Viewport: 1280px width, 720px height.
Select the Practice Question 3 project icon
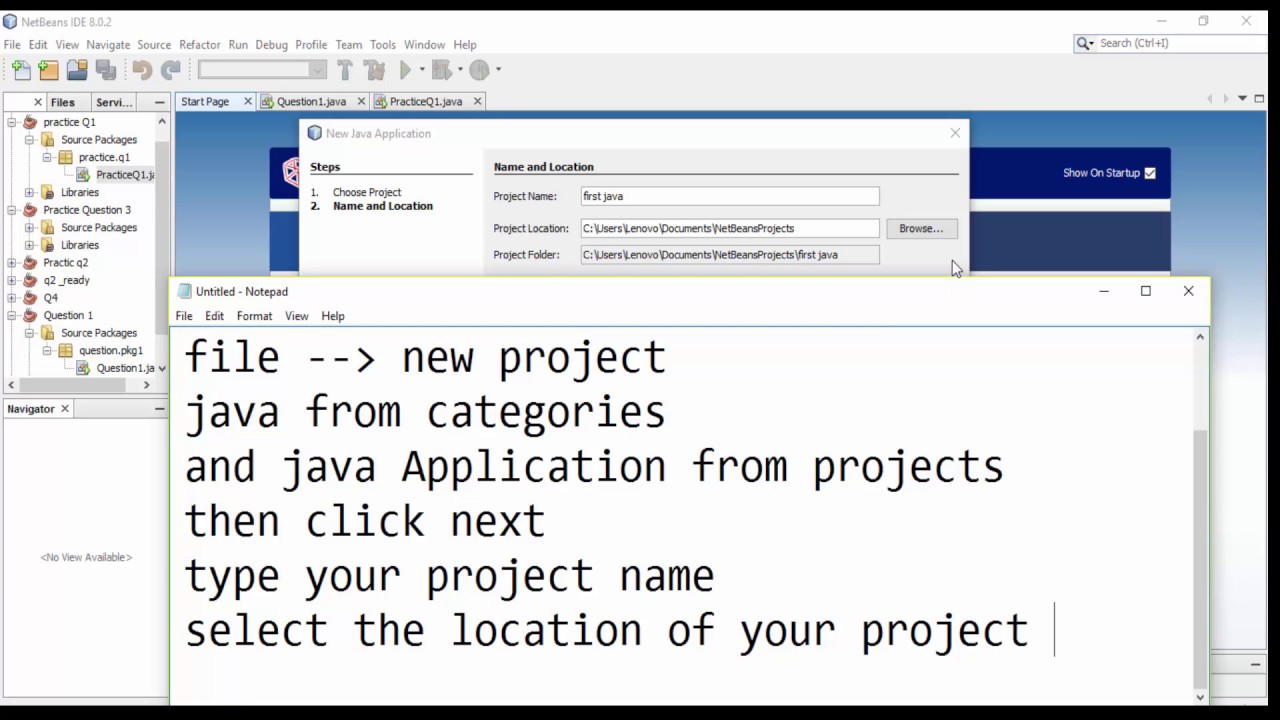tap(30, 210)
